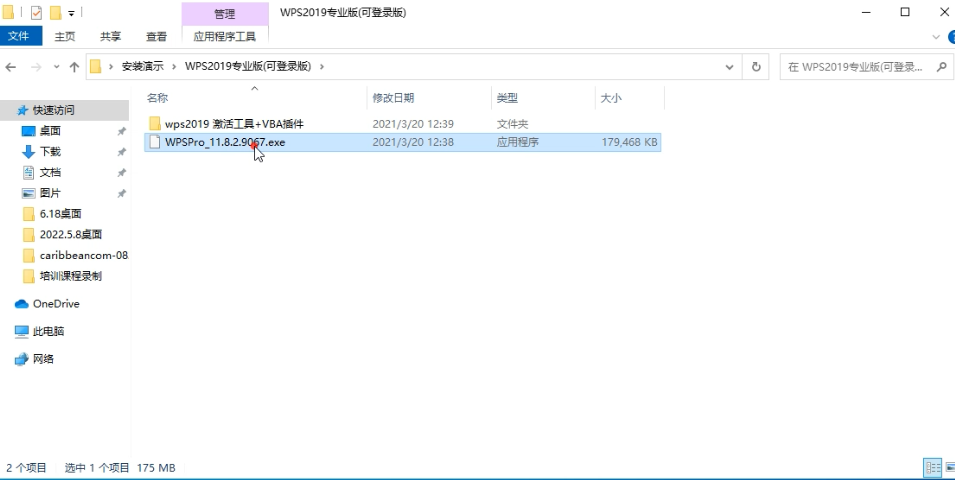
Task: Click the Properties icon in quick access toolbar
Action: 36,12
